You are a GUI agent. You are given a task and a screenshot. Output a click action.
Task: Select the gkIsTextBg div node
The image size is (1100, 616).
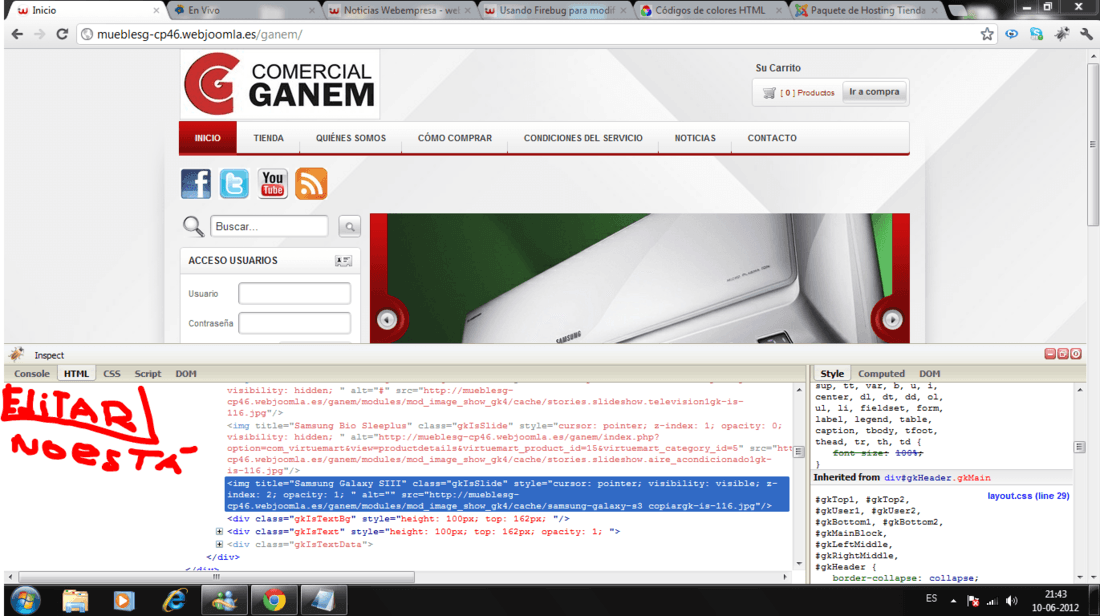point(398,519)
